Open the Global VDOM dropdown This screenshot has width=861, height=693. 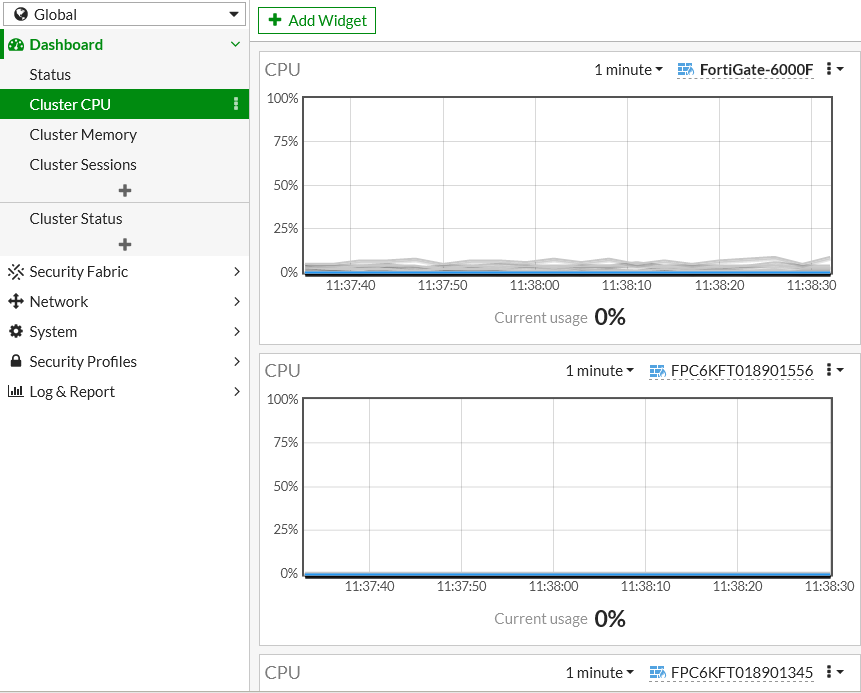[x=124, y=15]
